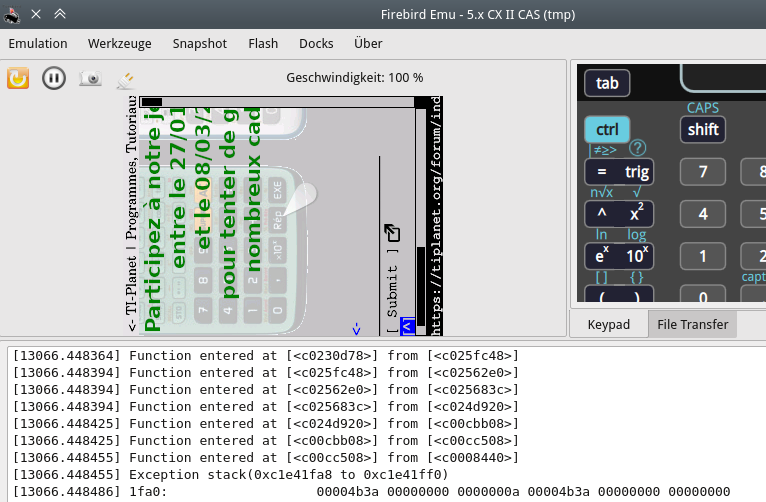Click the number 1 key

tap(703, 256)
